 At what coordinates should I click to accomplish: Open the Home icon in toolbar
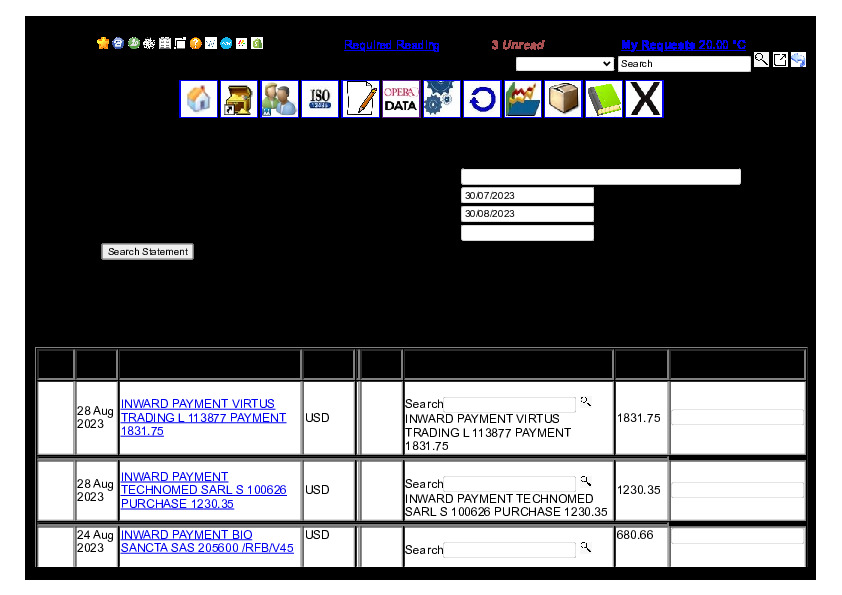tap(199, 99)
